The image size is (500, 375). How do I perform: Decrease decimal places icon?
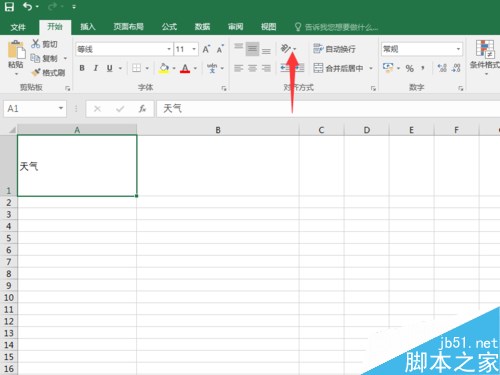coord(456,68)
